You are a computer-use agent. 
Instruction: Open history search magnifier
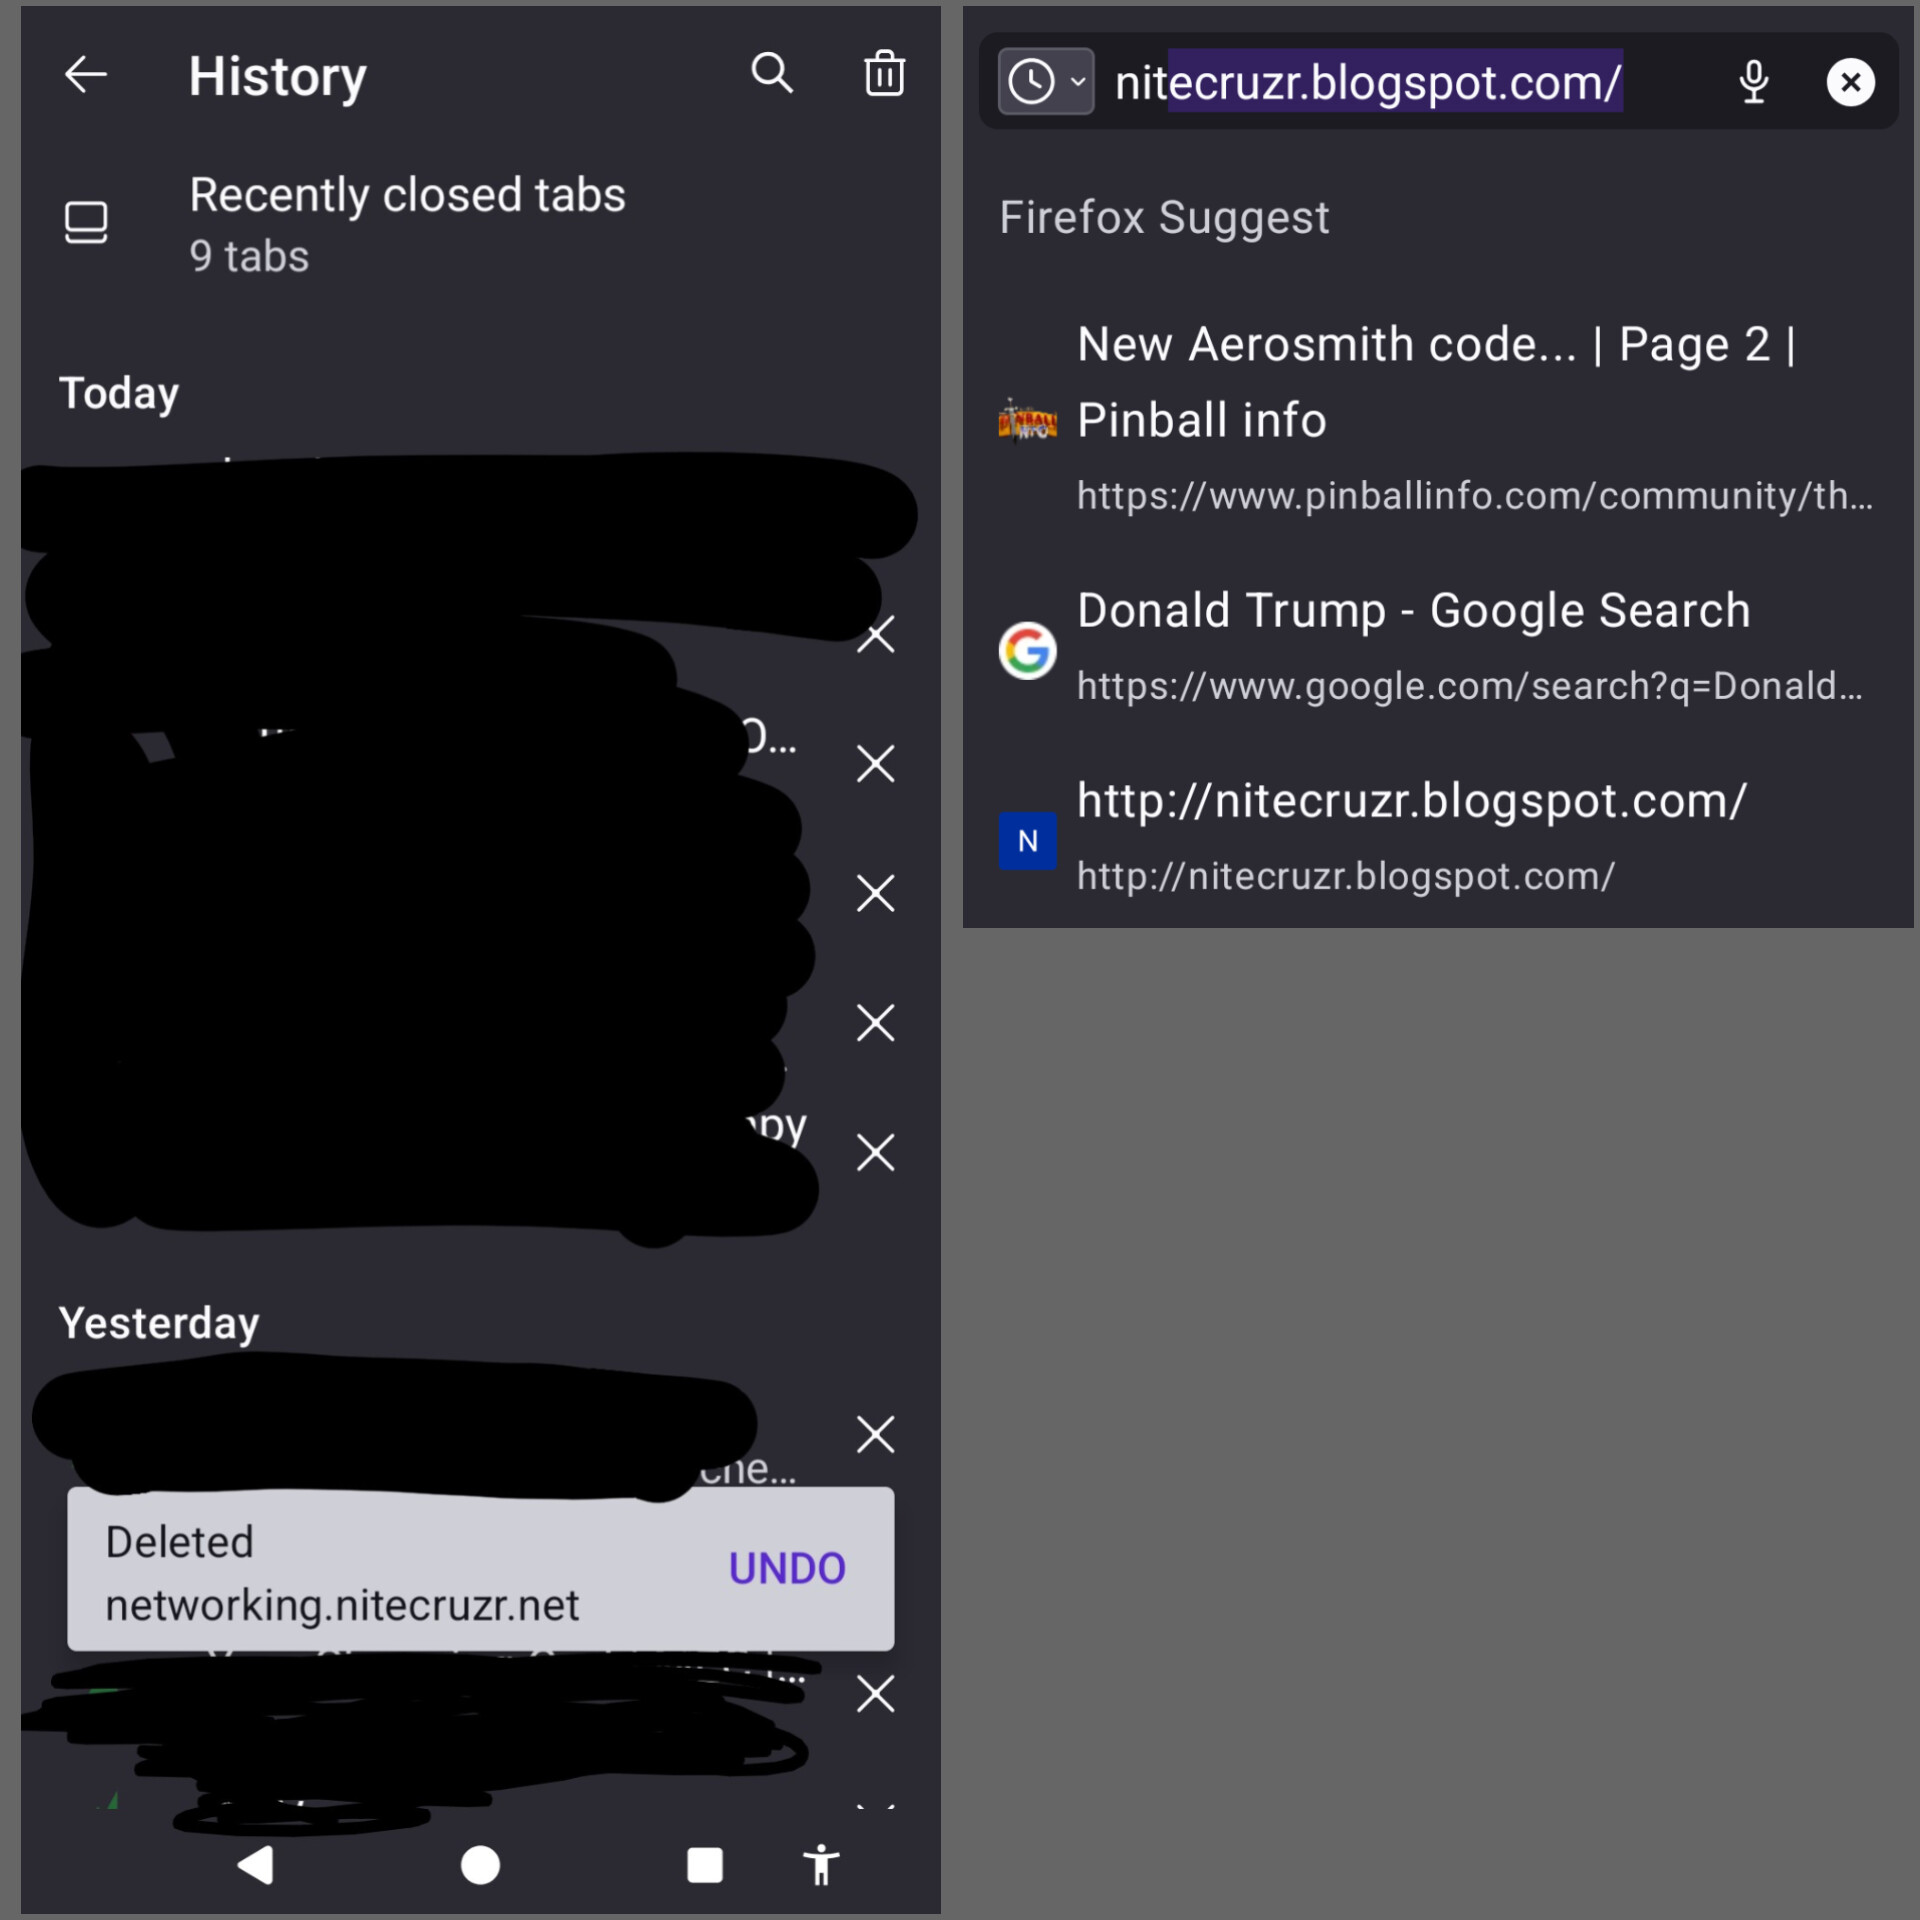772,74
